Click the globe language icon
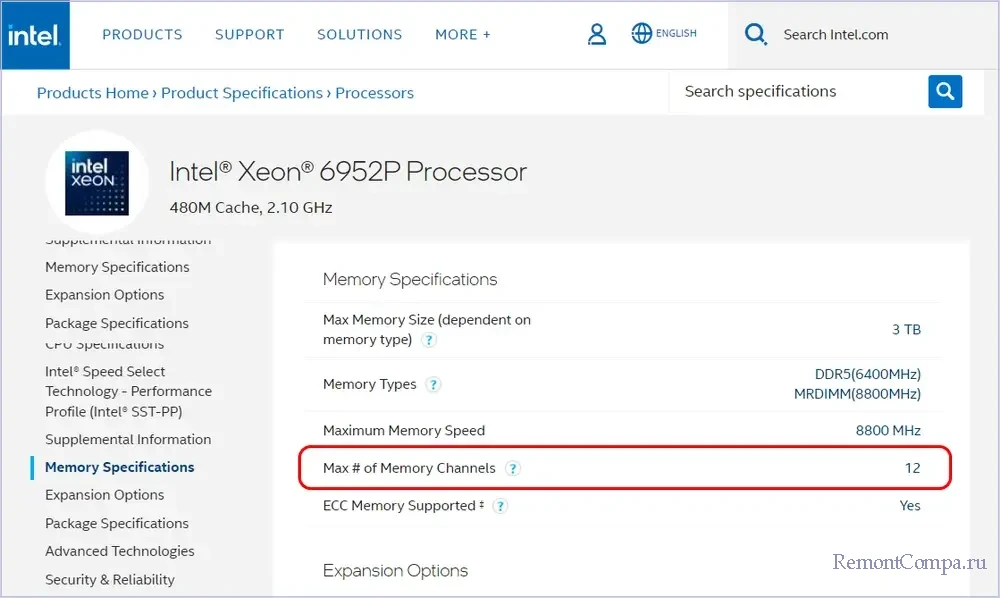Screen dimensions: 1000x598 click(x=642, y=33)
